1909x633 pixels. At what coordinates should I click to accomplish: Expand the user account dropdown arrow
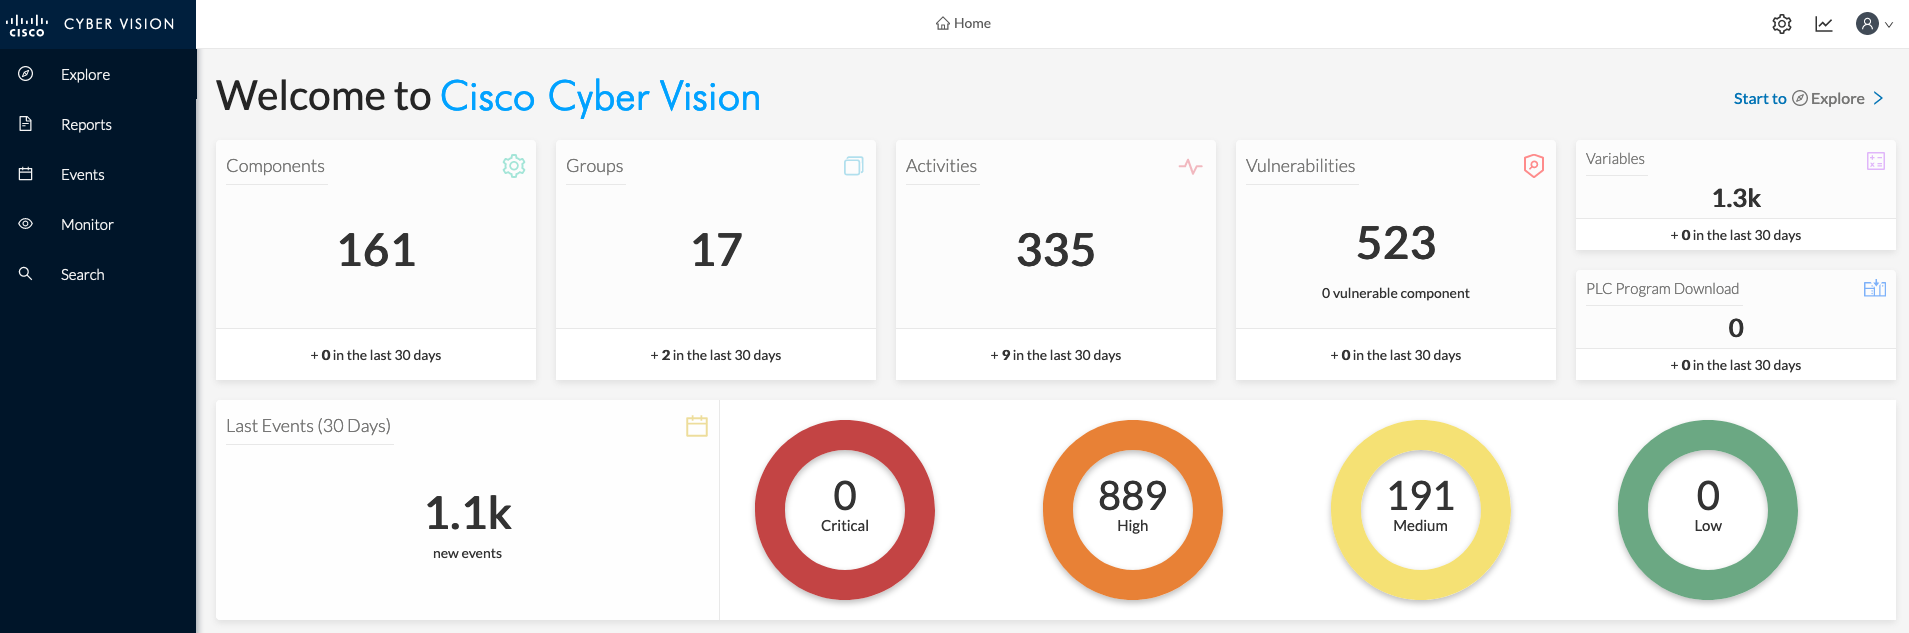pos(1889,25)
